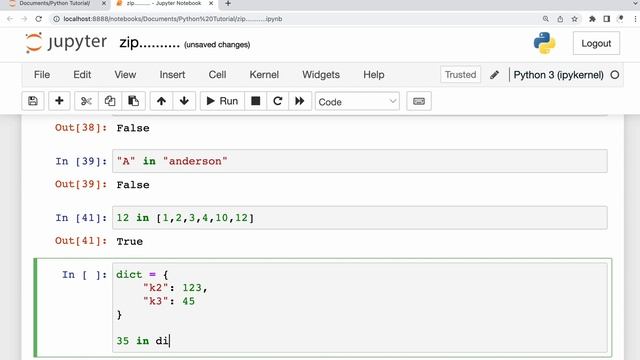The height and width of the screenshot is (360, 640).
Task: Click the active cell with dict code
Action: point(360,308)
